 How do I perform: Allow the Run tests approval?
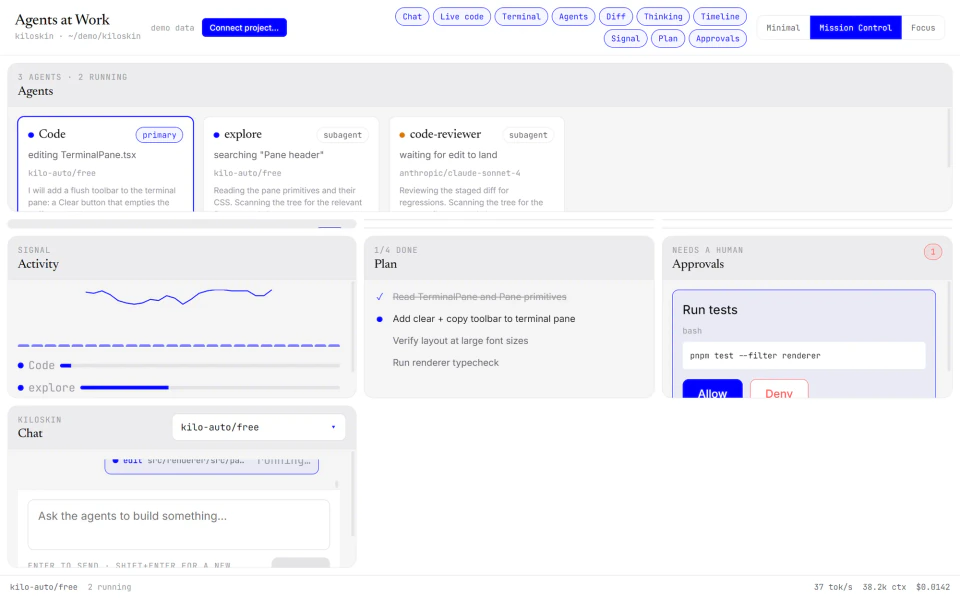click(713, 389)
